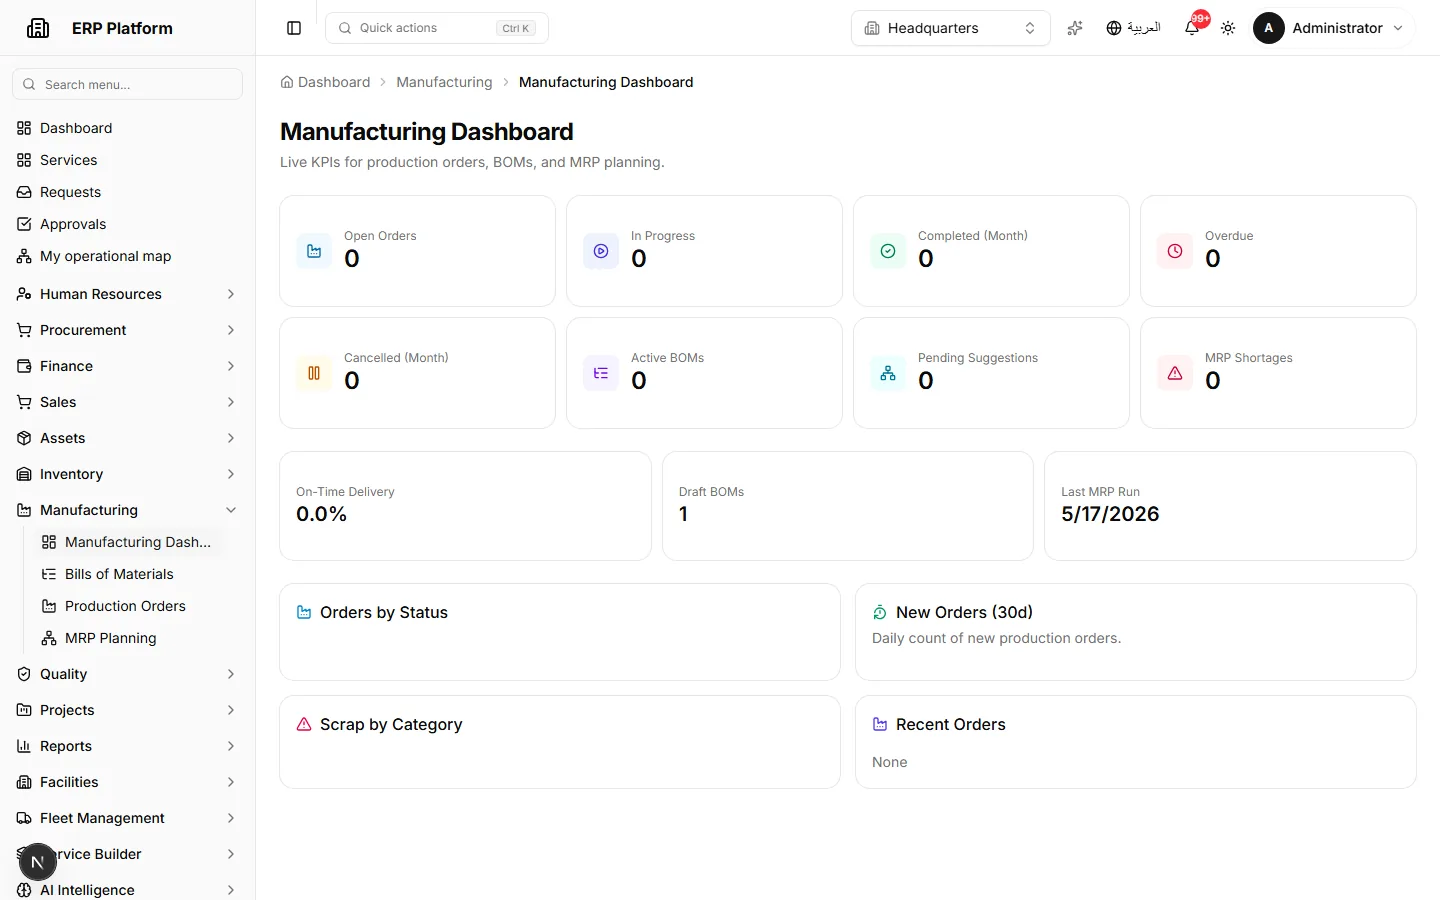Open Services in the sidebar
The width and height of the screenshot is (1440, 900).
(x=128, y=160)
